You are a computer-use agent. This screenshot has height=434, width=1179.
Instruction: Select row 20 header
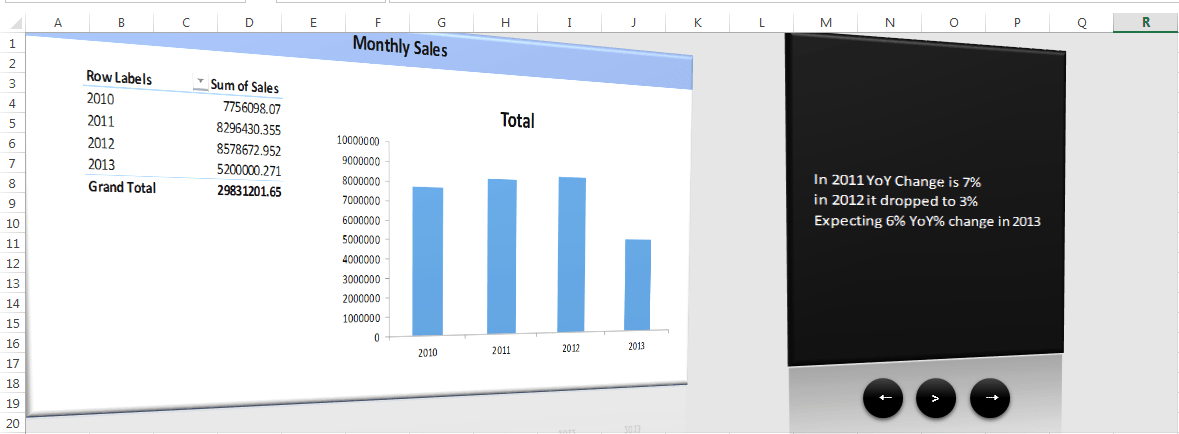click(13, 423)
